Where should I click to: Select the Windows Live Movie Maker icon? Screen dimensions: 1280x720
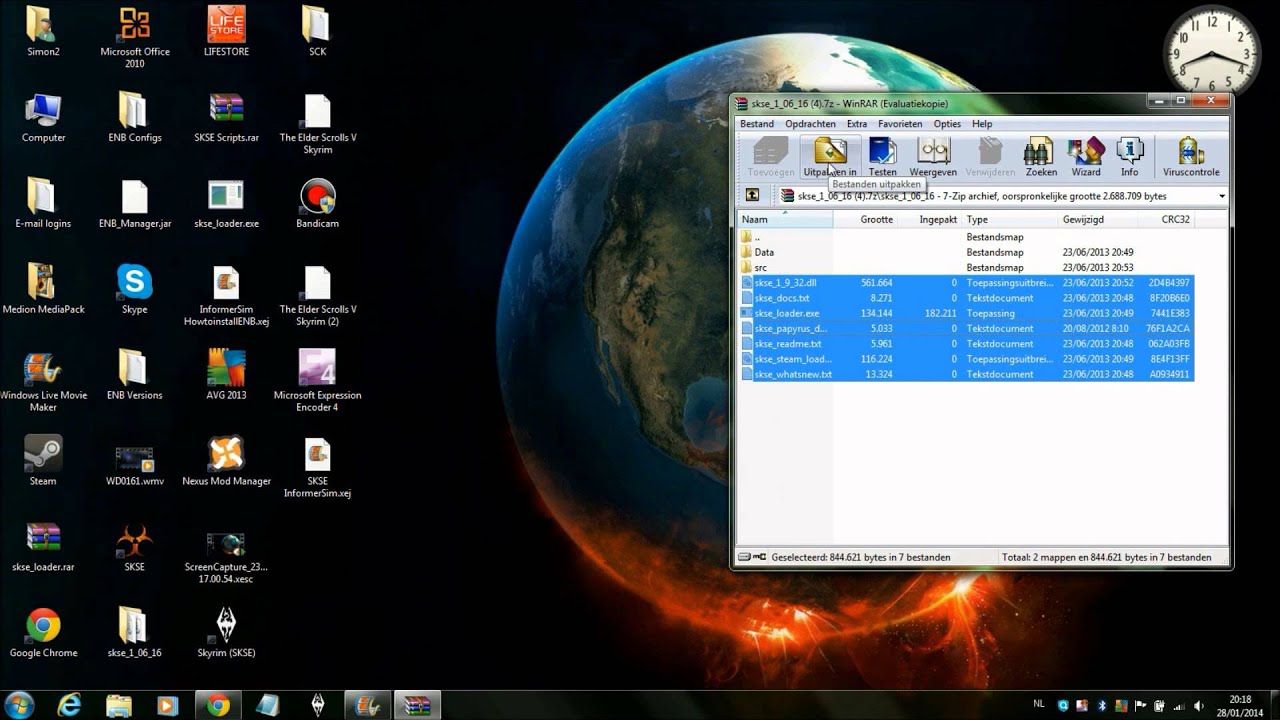click(x=43, y=381)
